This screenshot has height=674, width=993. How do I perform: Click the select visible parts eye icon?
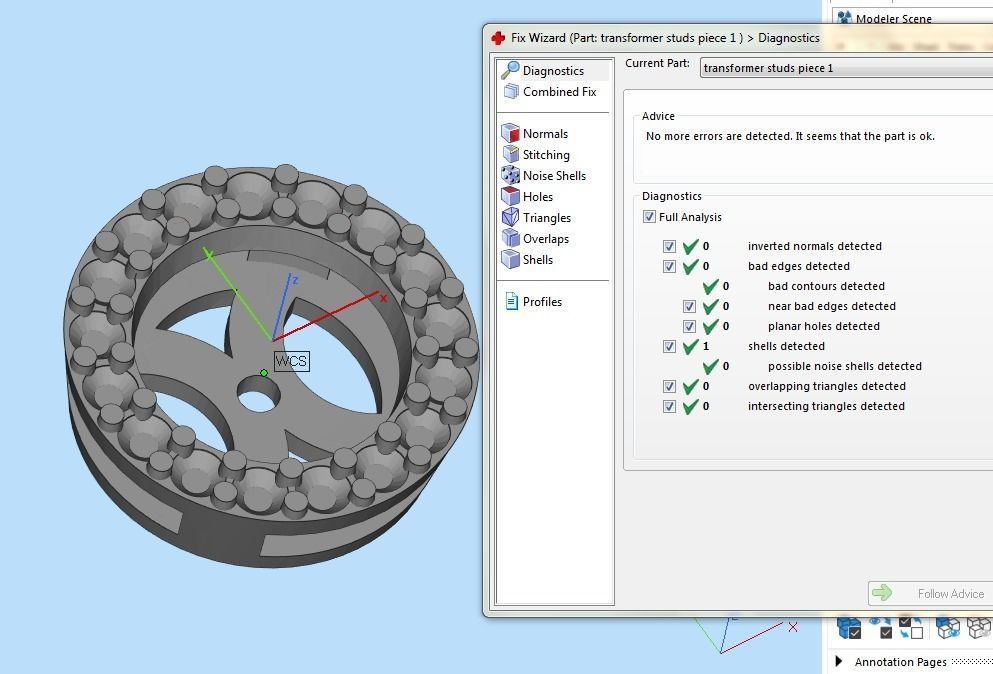click(880, 627)
